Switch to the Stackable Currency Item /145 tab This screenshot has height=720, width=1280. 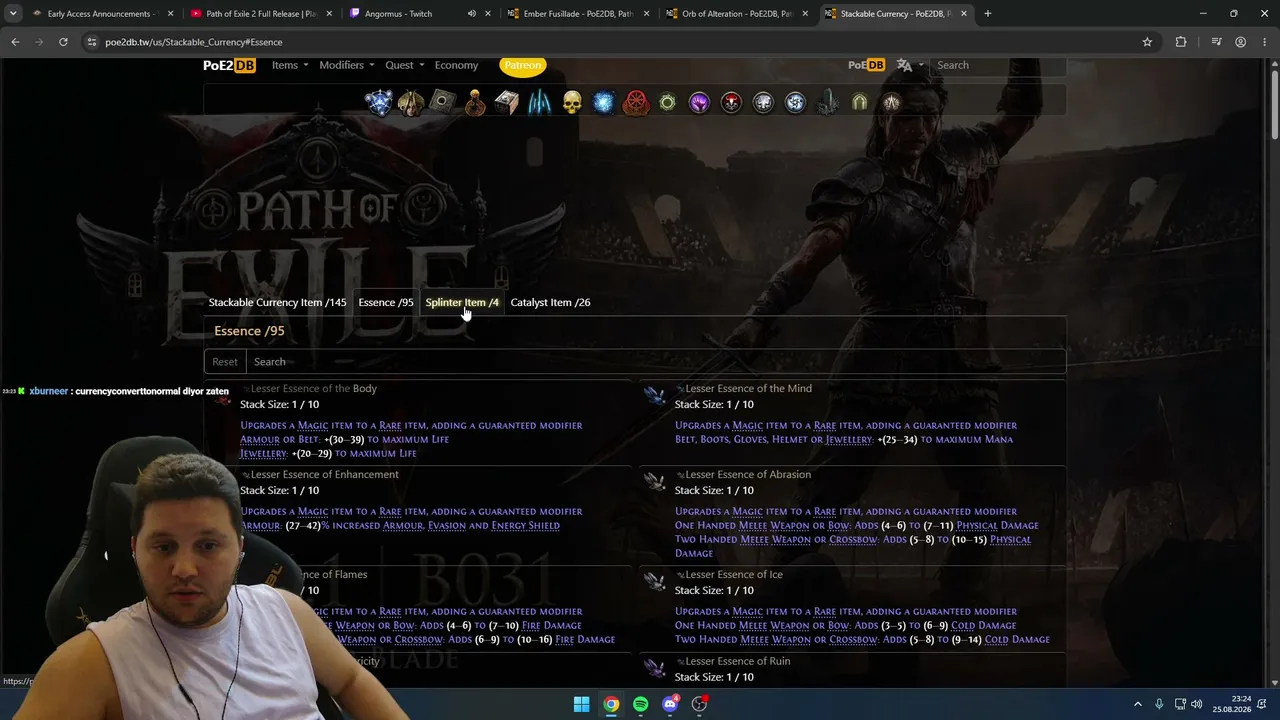point(278,302)
